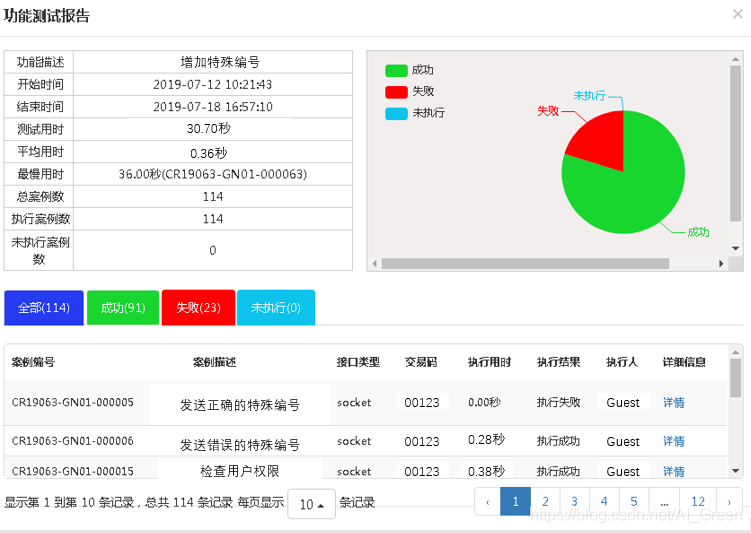Click the 功能测试报告 dialog title
The height and width of the screenshot is (533, 751).
46,16
